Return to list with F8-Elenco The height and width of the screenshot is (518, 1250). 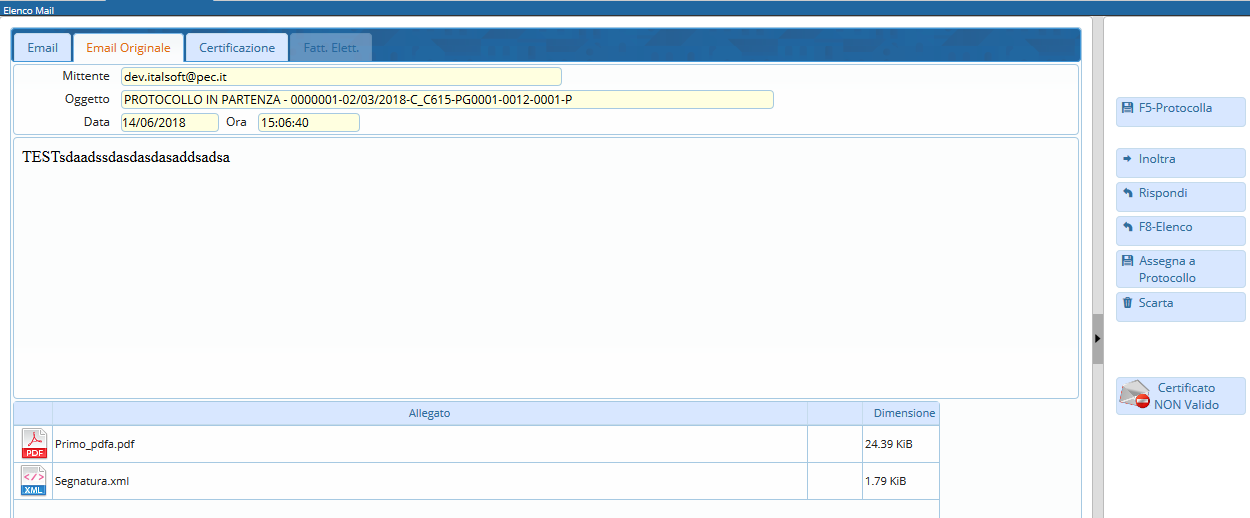[1181, 231]
